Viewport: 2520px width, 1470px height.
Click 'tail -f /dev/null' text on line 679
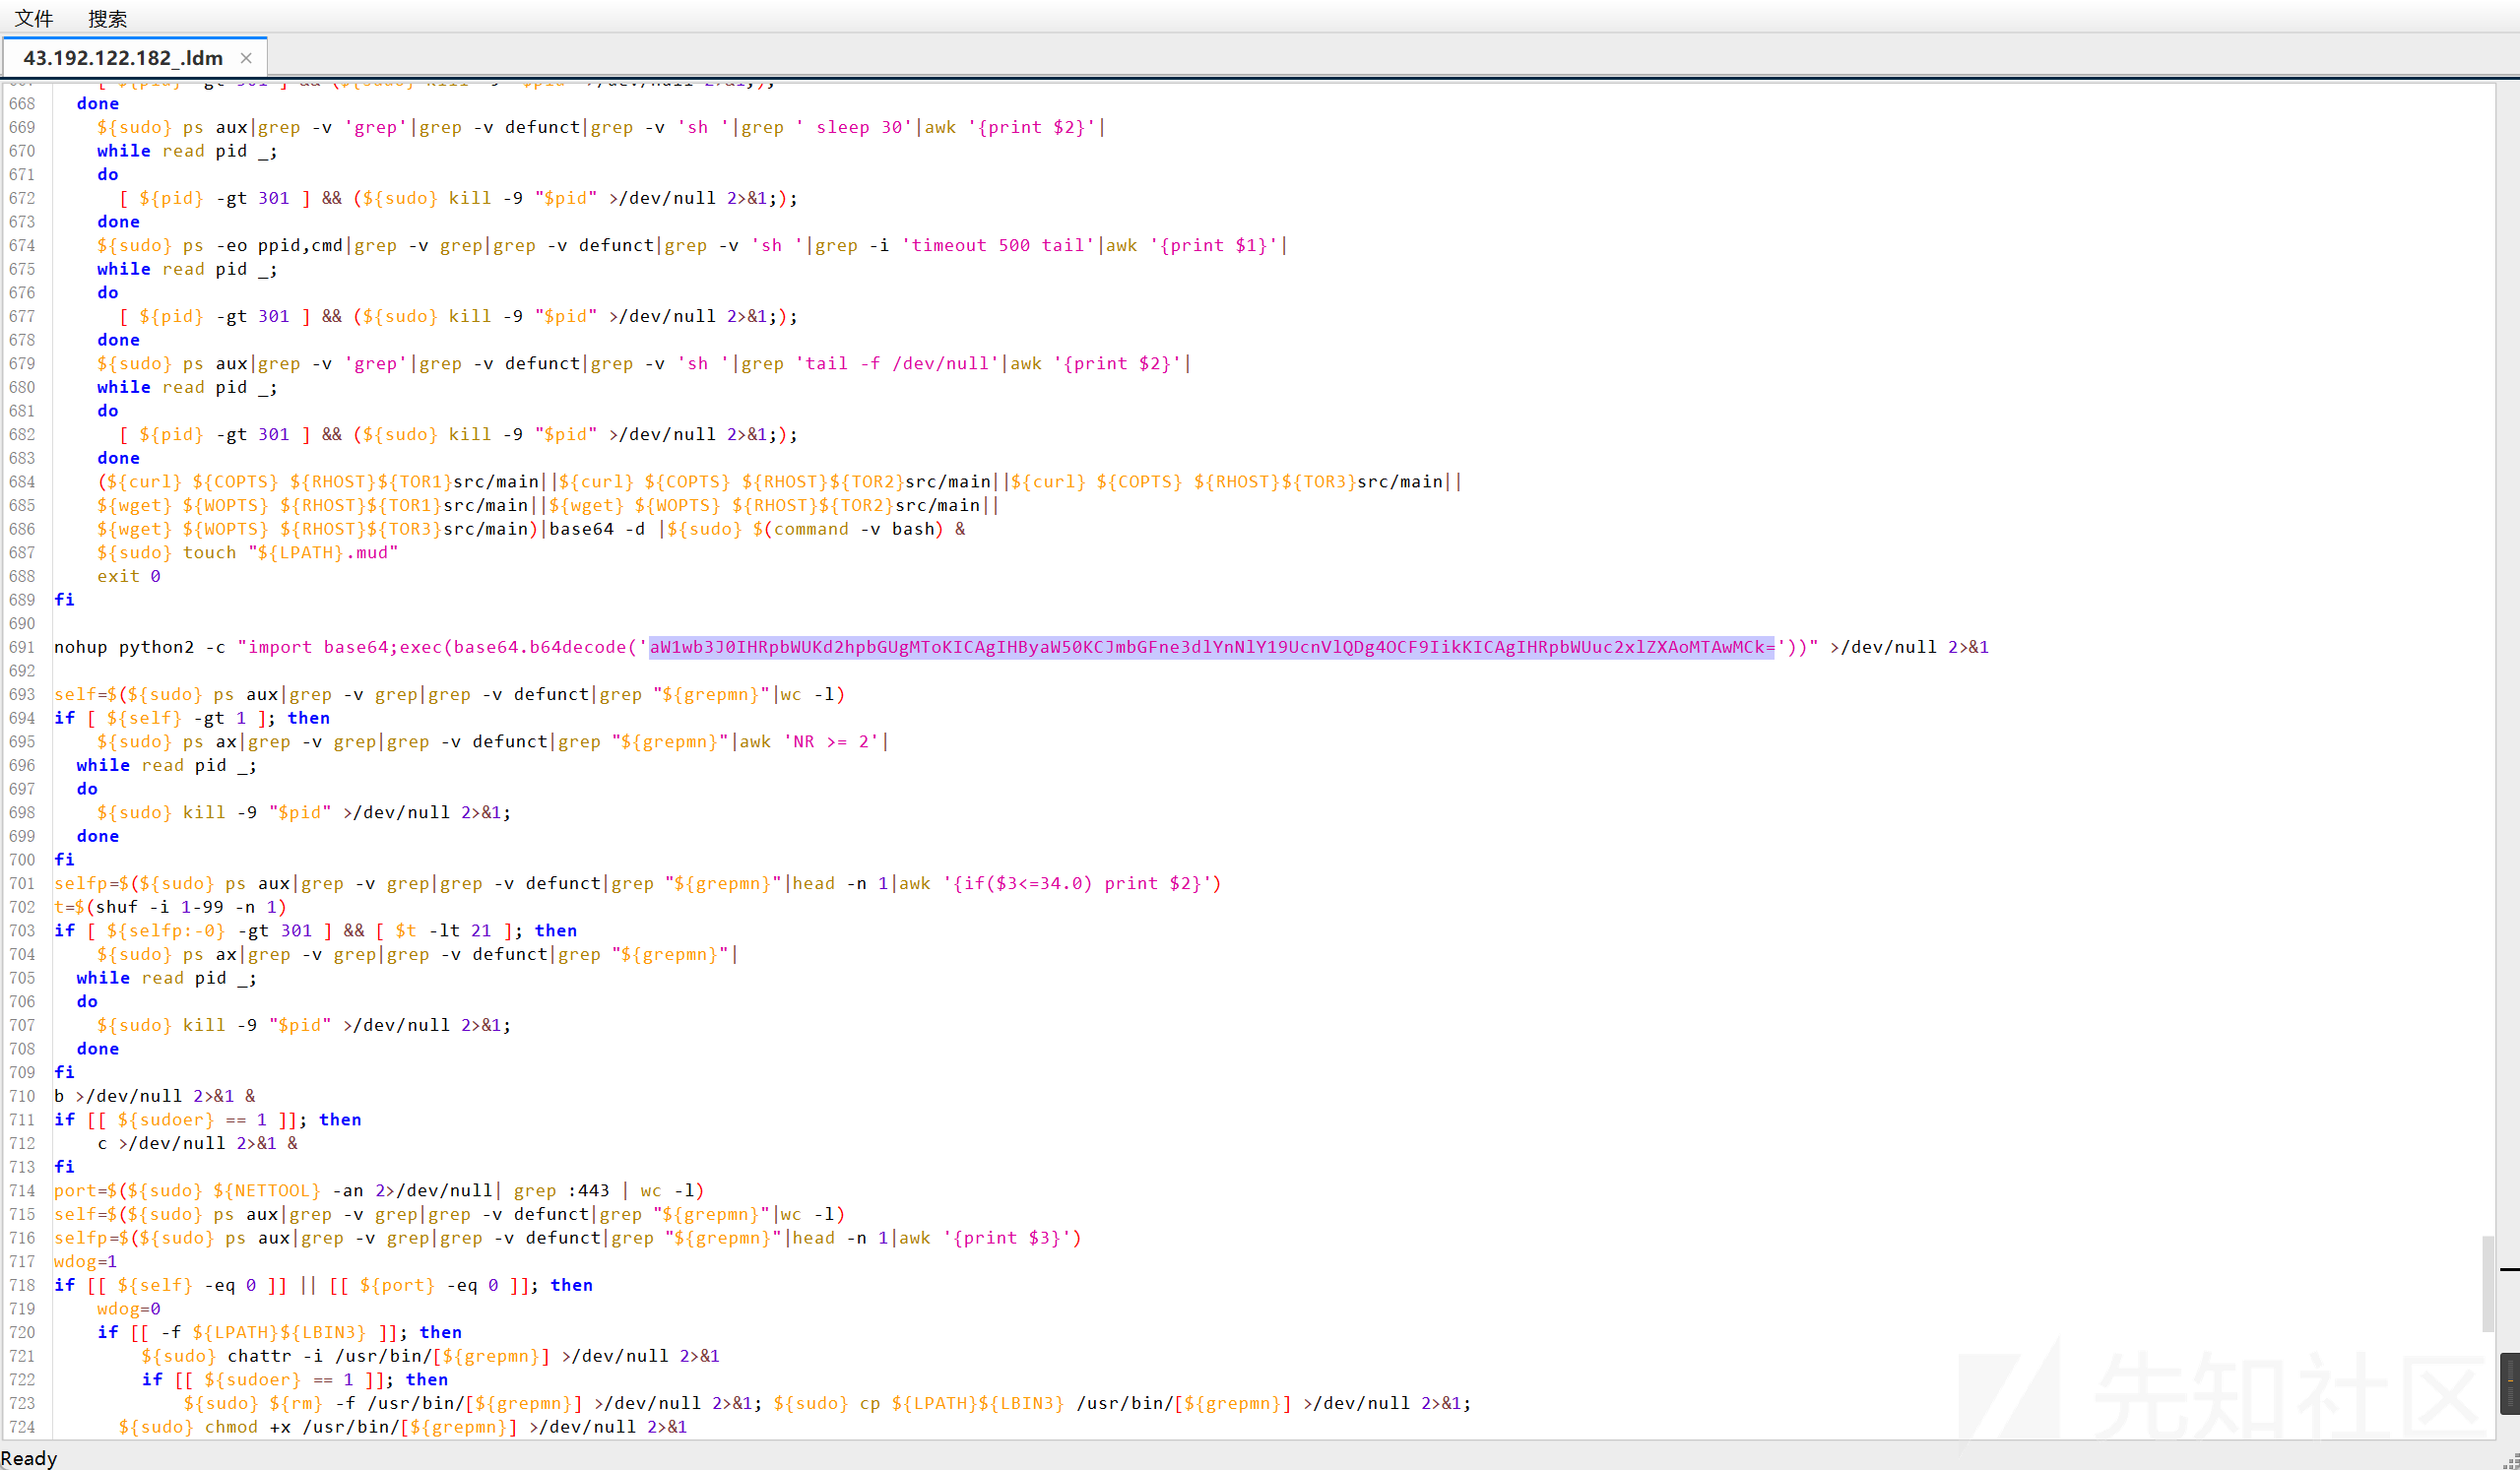(898, 363)
